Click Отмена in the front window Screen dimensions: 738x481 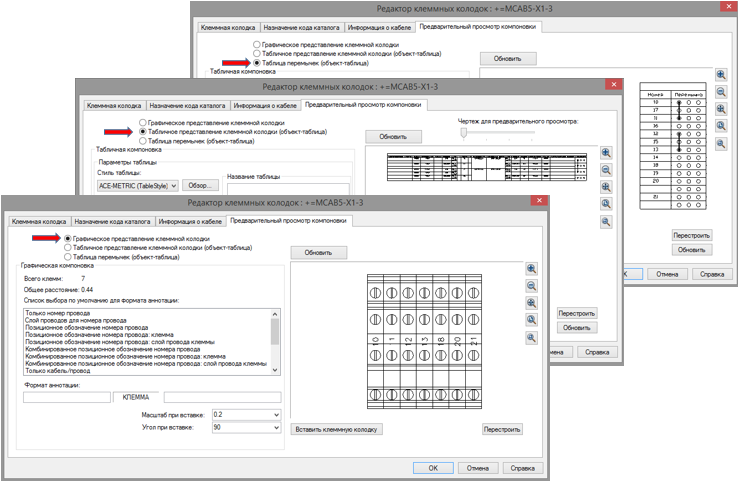[x=478, y=468]
